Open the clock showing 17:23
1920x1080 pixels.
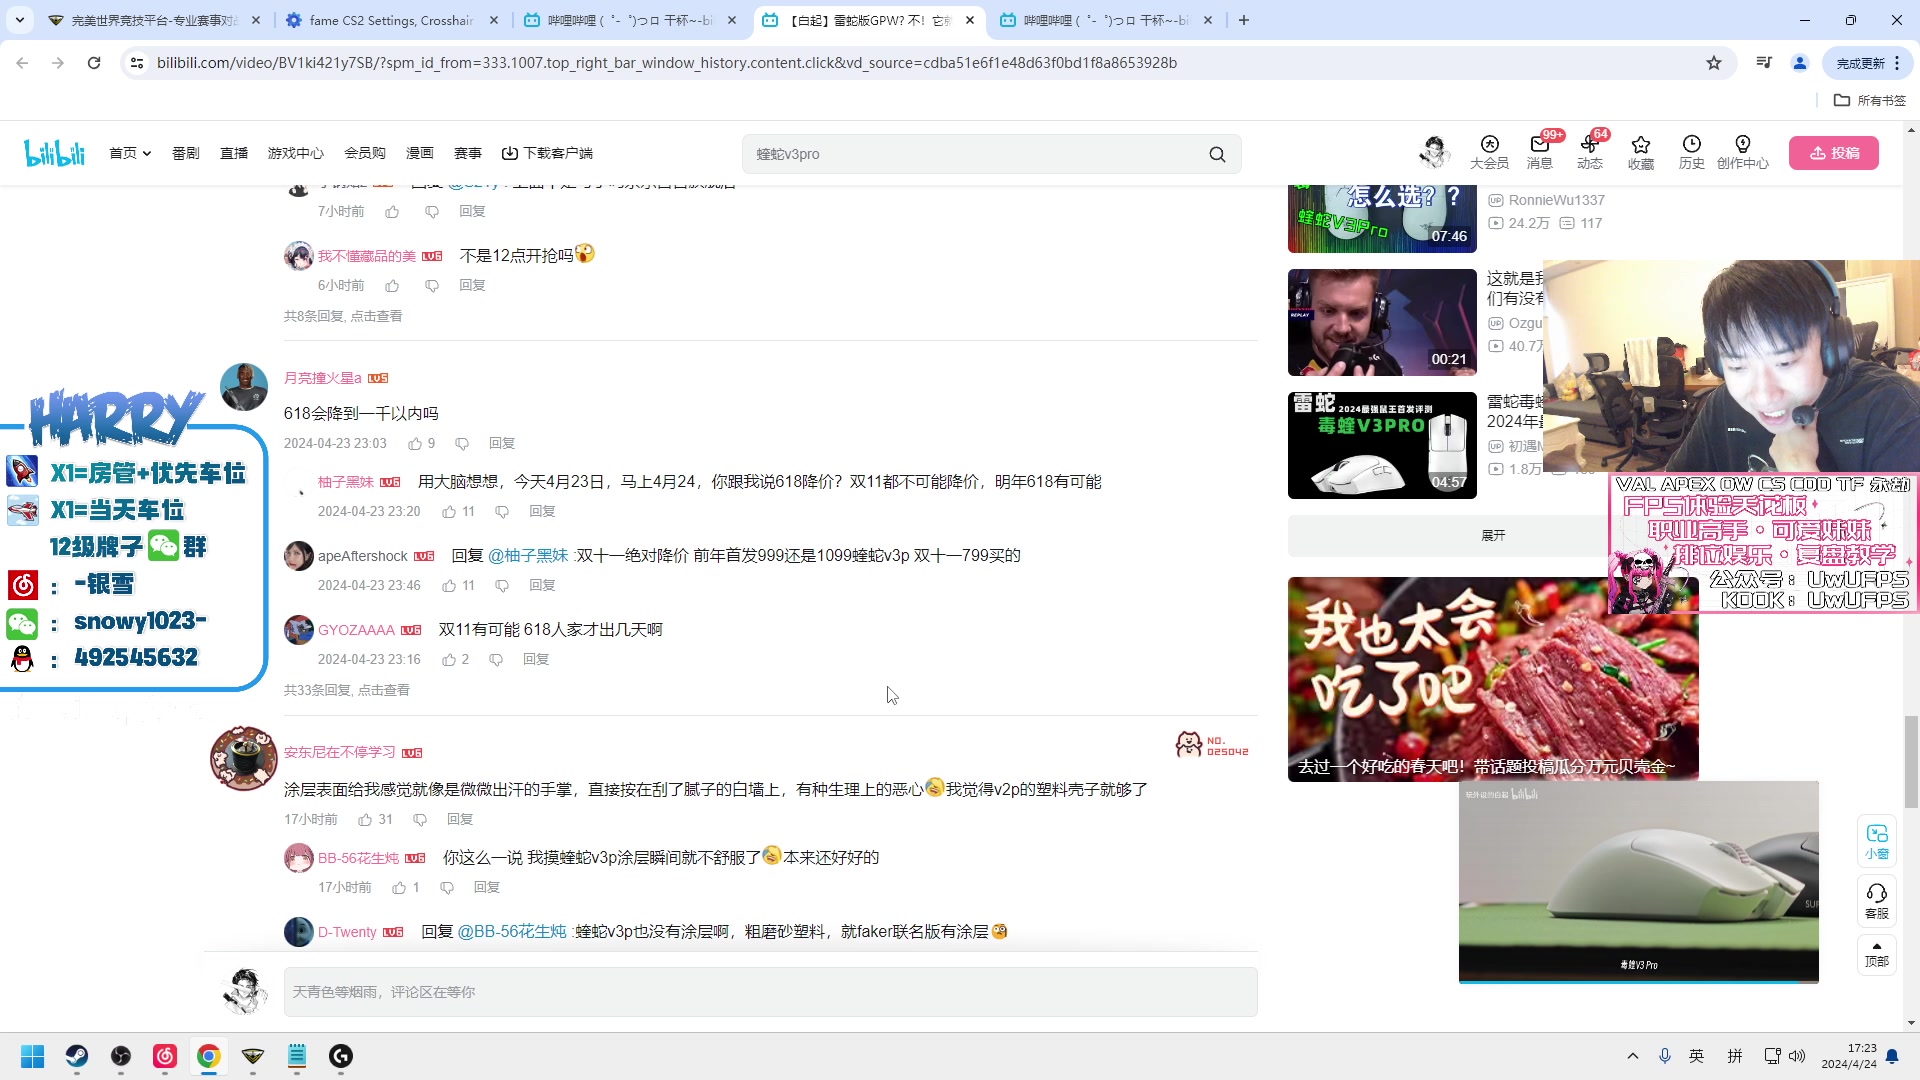click(x=1849, y=1056)
